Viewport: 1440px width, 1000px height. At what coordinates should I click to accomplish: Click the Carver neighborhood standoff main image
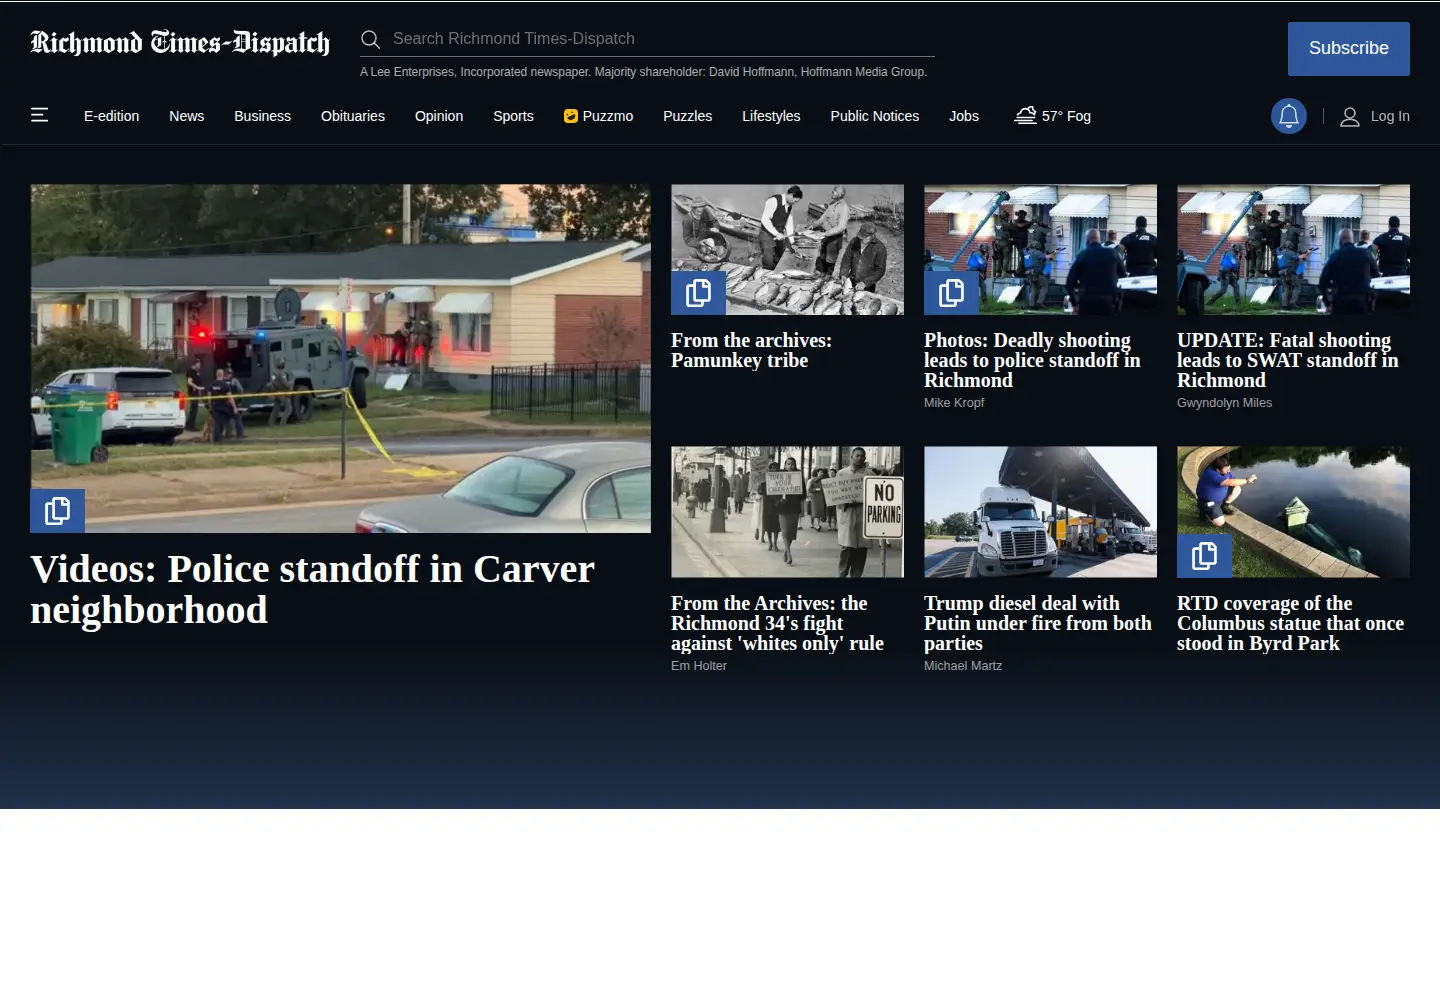pos(341,358)
